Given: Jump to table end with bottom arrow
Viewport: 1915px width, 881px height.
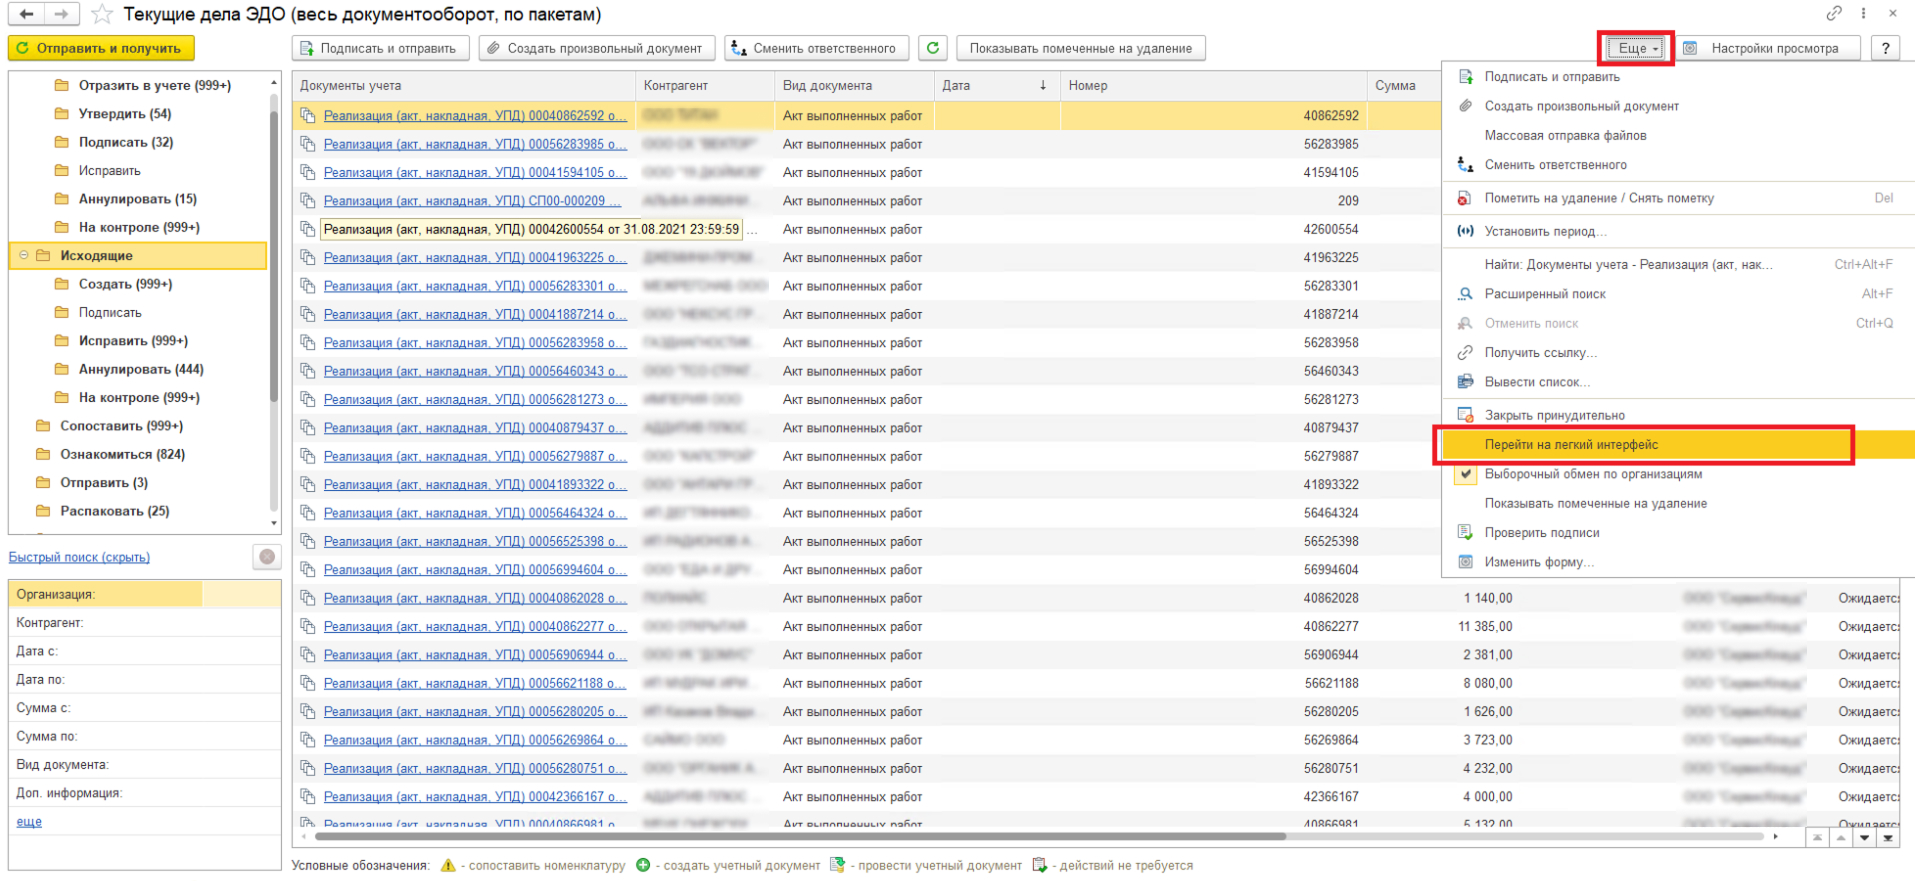Looking at the screenshot, I should click(1888, 838).
